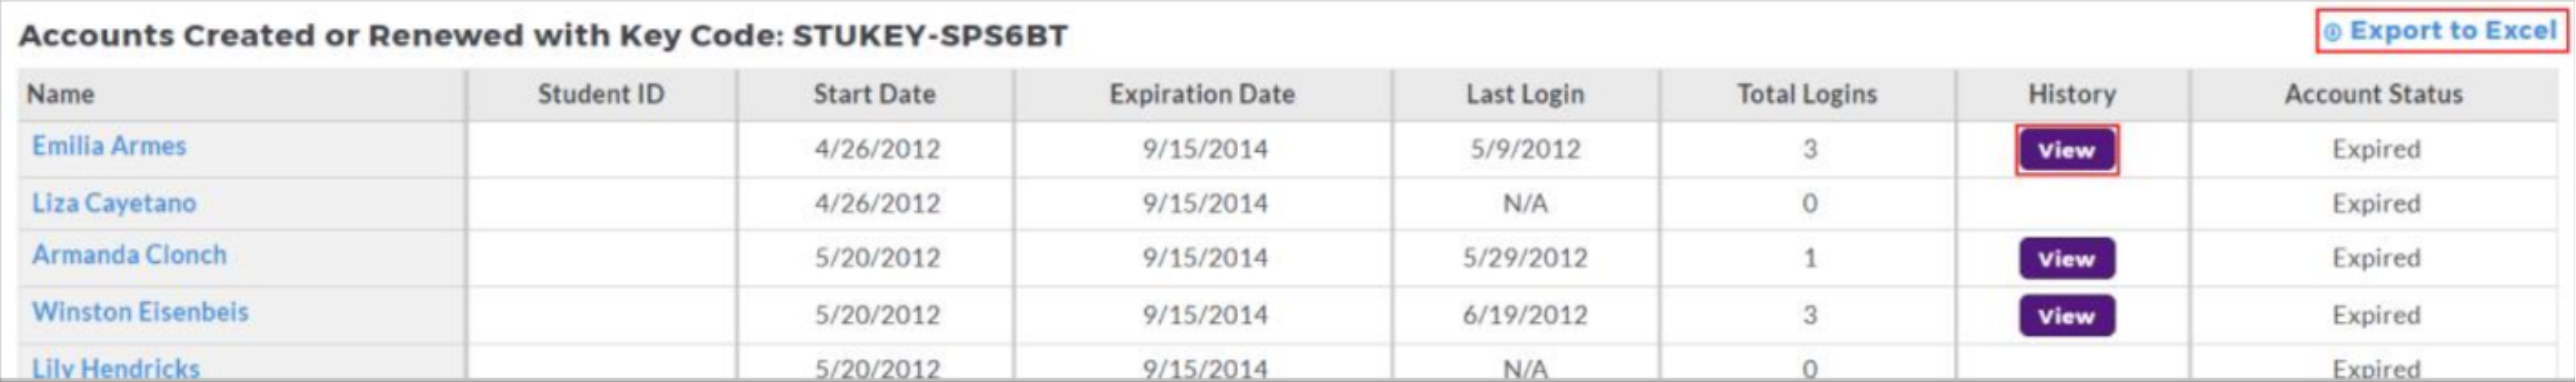Sort by the Total Logins column header

[x=1807, y=95]
